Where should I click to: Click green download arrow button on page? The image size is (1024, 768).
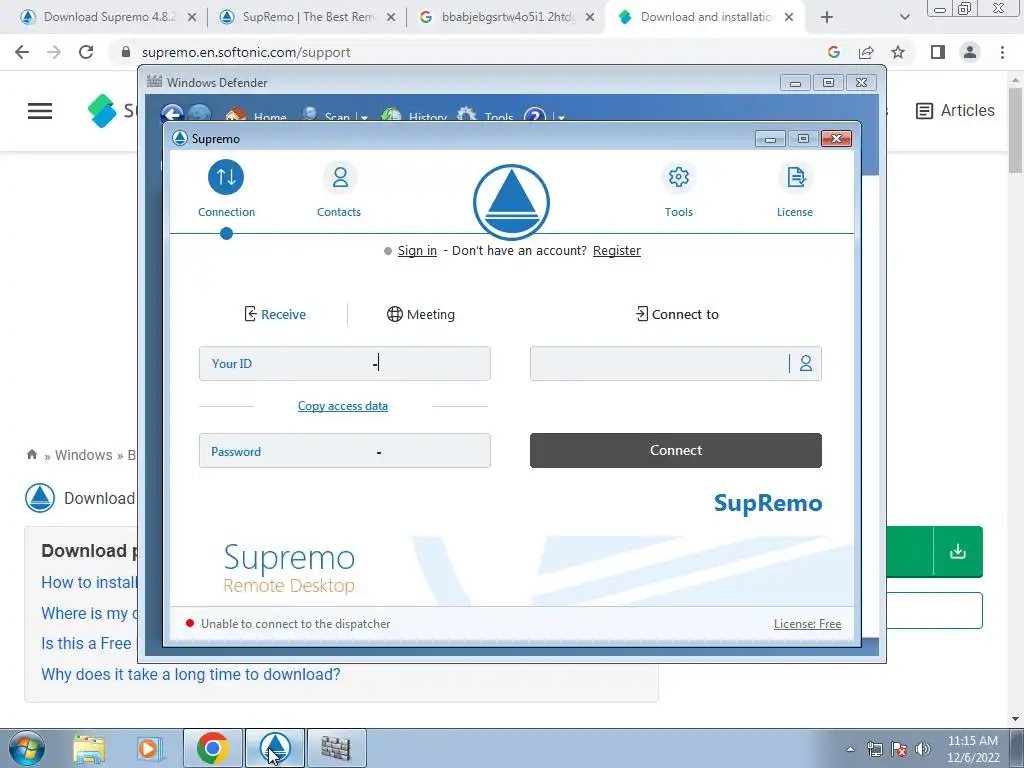point(958,551)
